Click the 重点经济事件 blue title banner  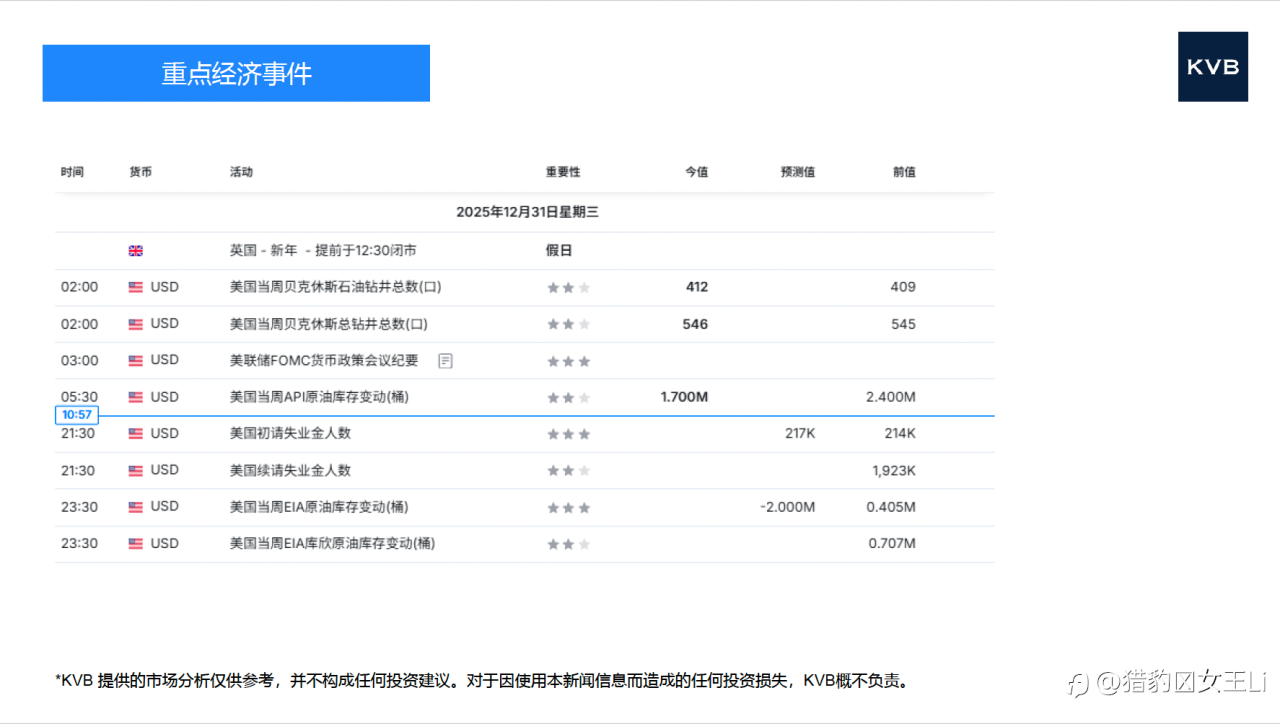pos(236,73)
